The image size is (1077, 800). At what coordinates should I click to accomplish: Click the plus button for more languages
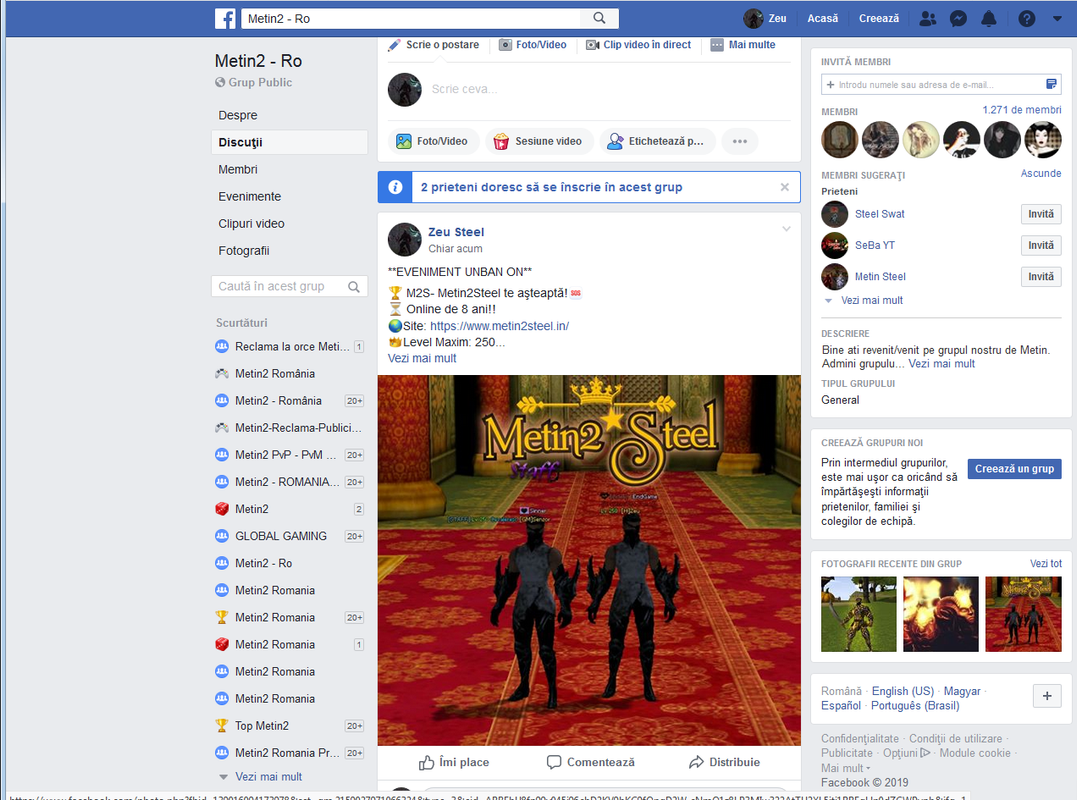coord(1047,696)
